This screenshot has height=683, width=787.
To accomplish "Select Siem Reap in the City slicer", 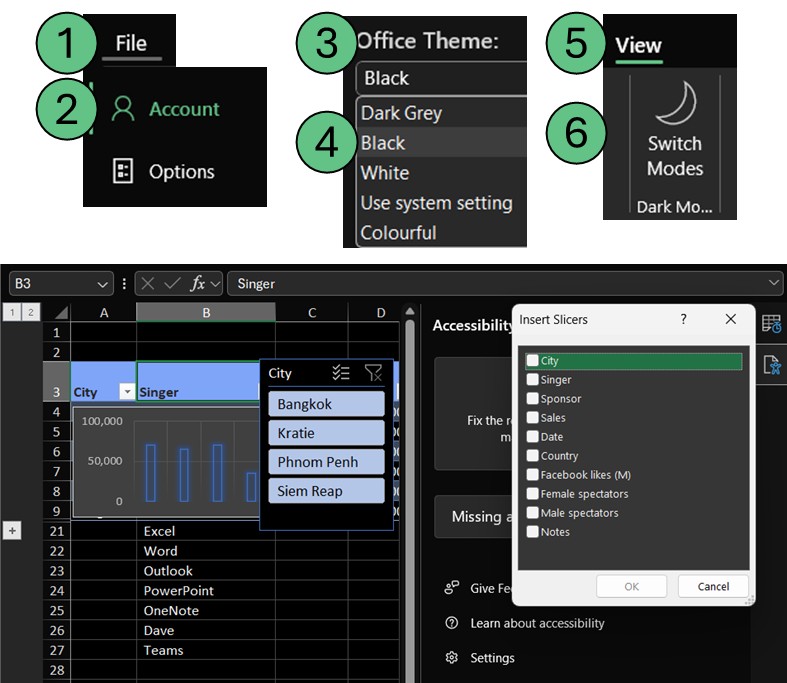I will [x=326, y=491].
